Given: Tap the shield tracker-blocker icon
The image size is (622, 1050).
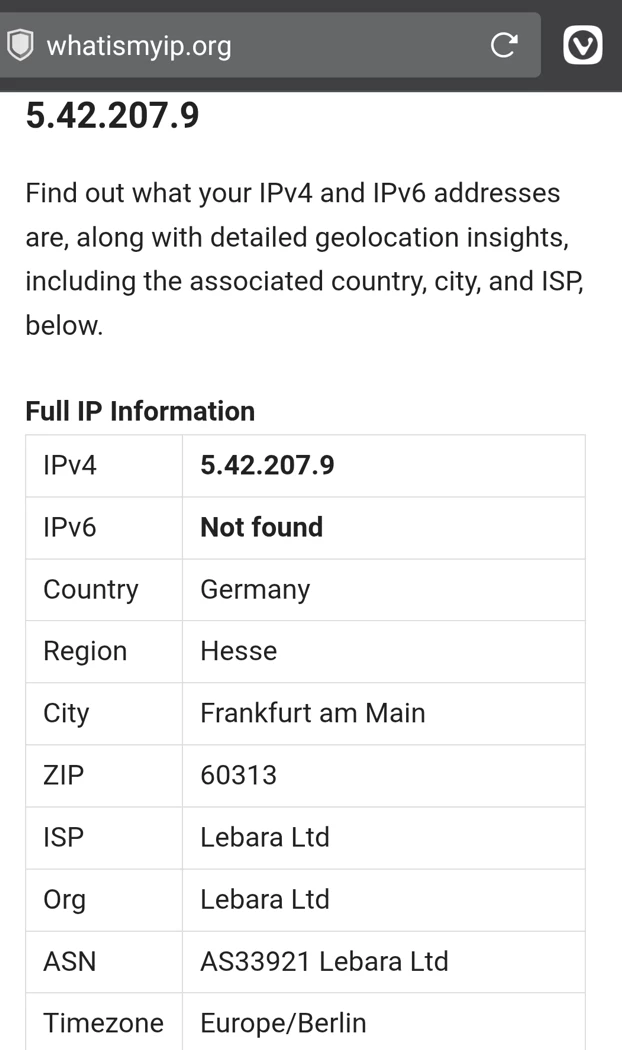Looking at the screenshot, I should (x=20, y=45).
